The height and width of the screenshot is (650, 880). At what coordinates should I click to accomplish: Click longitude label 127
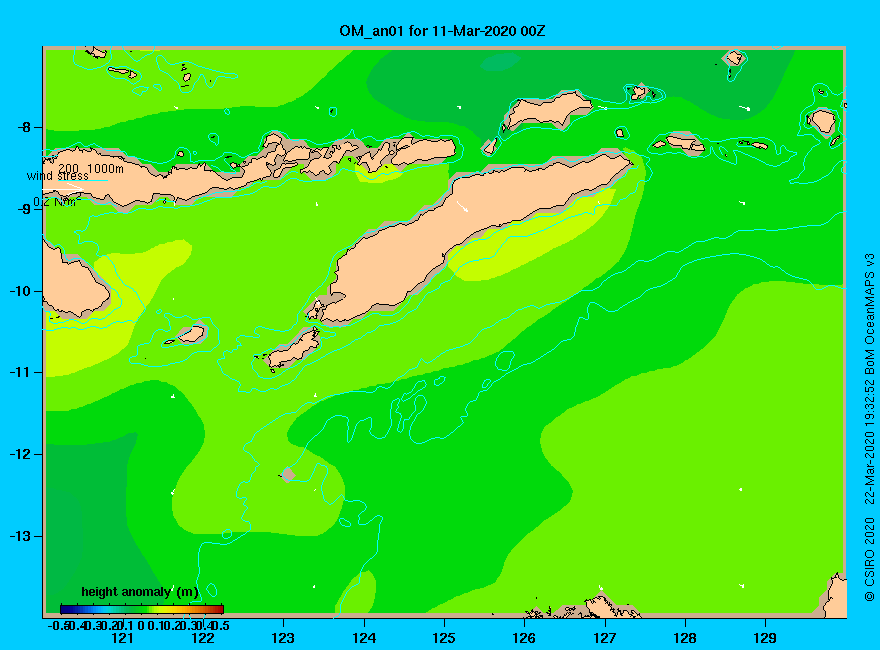(x=604, y=638)
